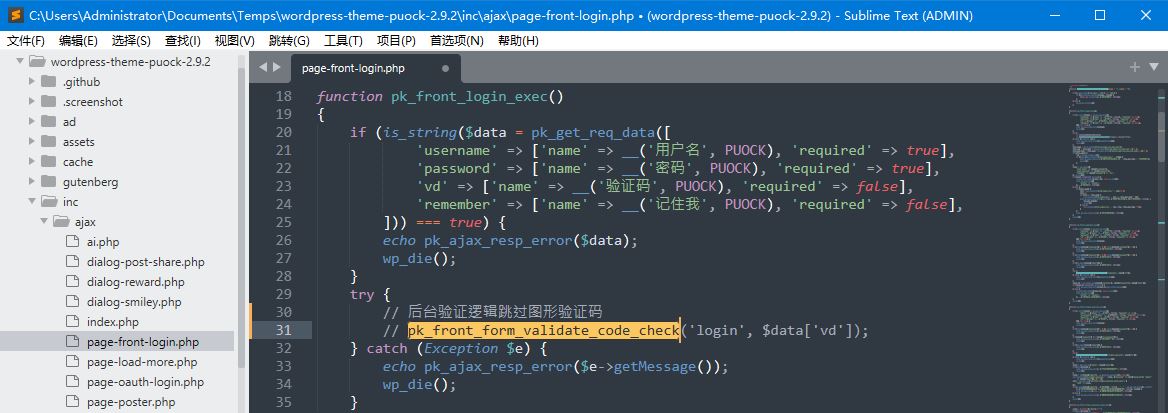The image size is (1168, 413).
Task: Click the unsaved dot on page-front-login.php tab
Action: (445, 69)
